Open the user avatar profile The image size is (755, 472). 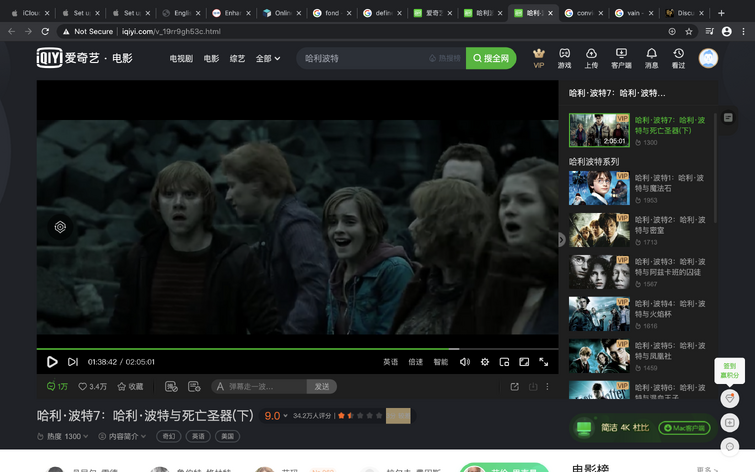(x=708, y=58)
